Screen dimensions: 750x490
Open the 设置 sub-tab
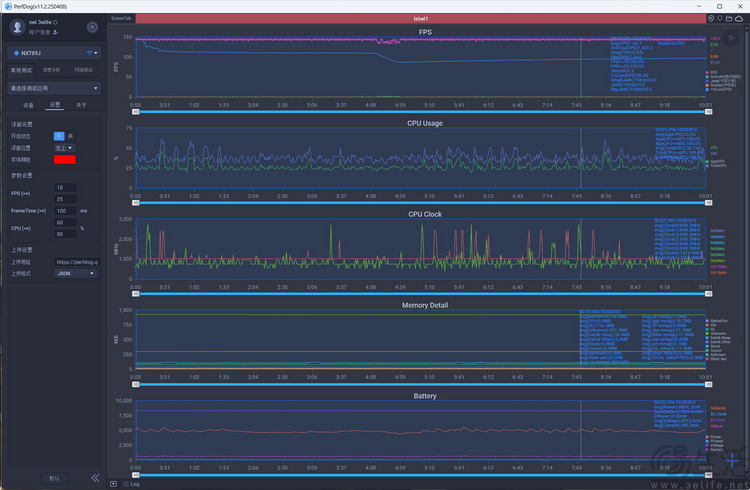[x=55, y=105]
